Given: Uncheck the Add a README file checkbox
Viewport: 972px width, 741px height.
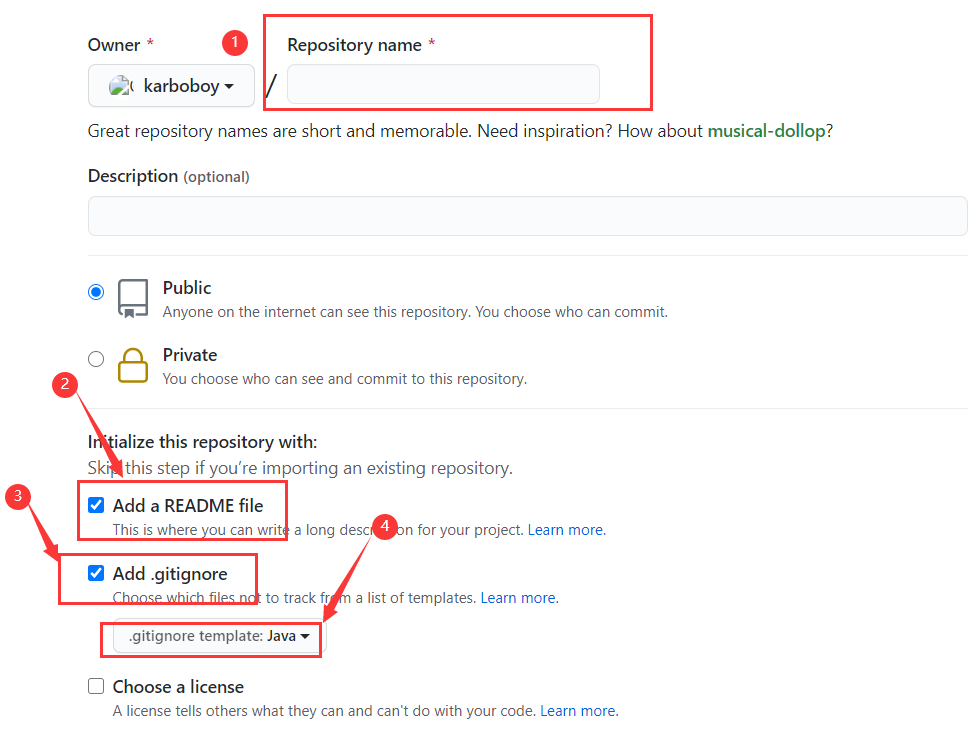Looking at the screenshot, I should tap(95, 505).
